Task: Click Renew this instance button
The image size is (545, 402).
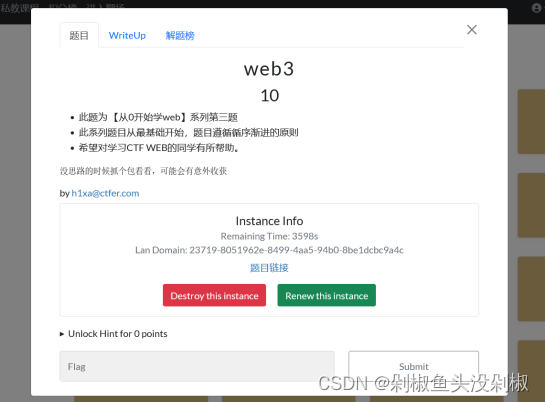Action: click(327, 295)
